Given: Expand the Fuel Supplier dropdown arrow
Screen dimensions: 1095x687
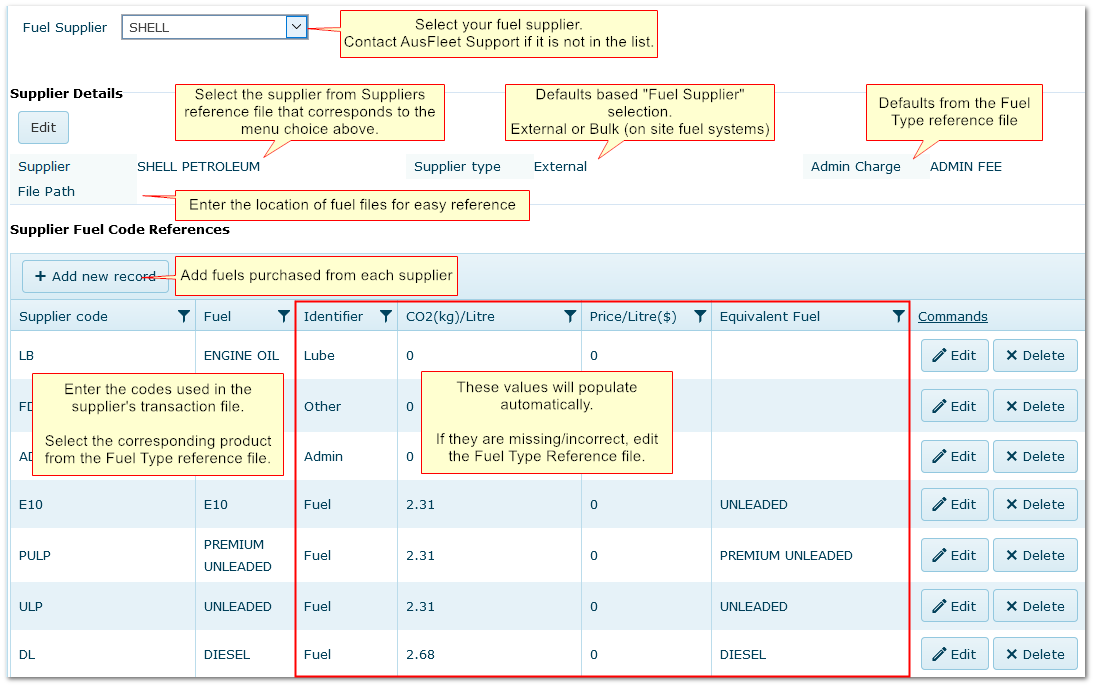Looking at the screenshot, I should 296,27.
